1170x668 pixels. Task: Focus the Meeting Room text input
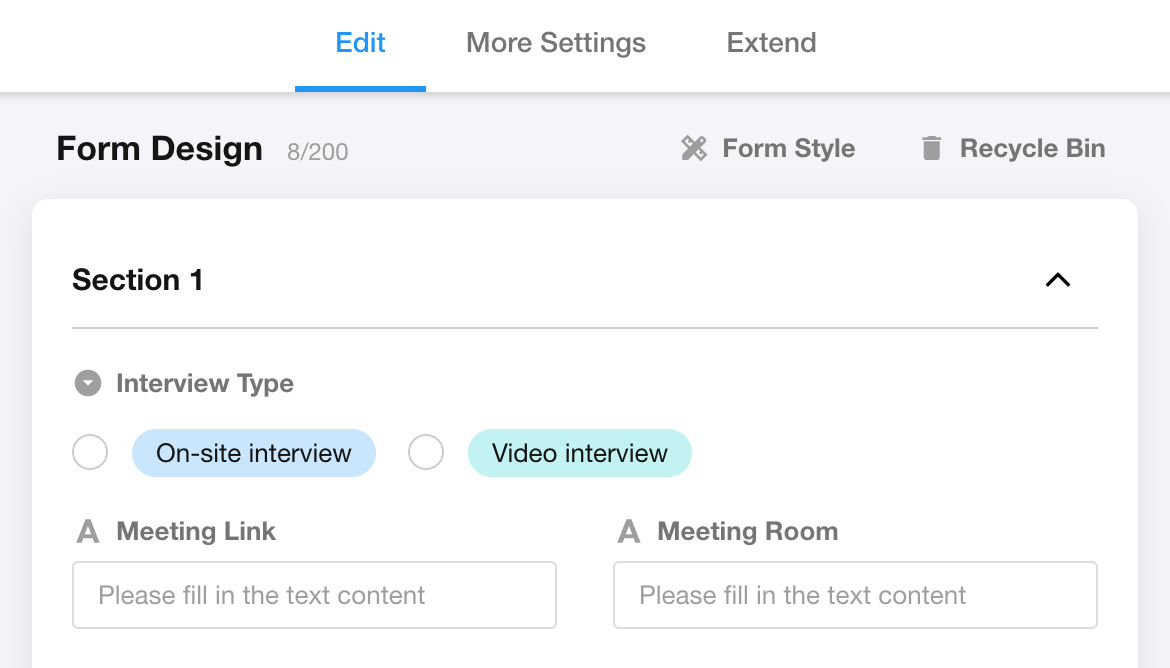(855, 595)
